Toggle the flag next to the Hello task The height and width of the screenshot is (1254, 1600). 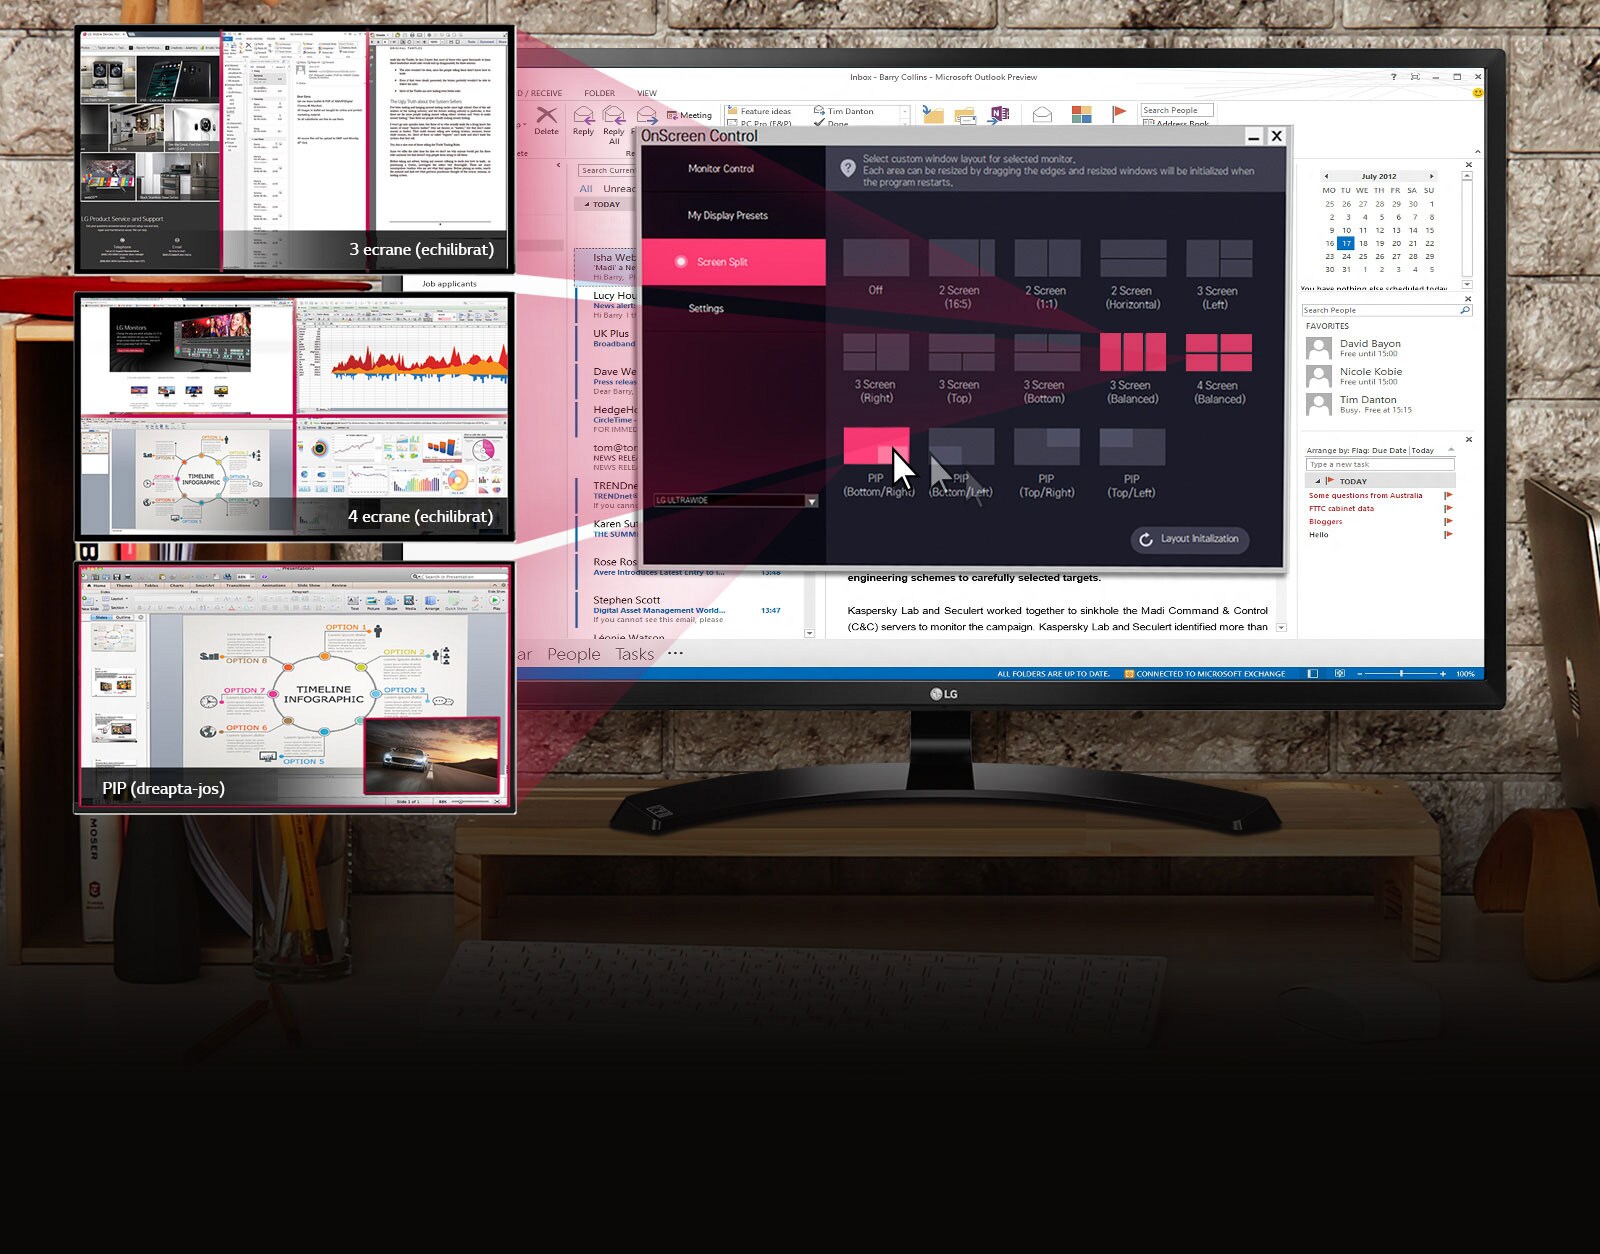(x=1446, y=534)
